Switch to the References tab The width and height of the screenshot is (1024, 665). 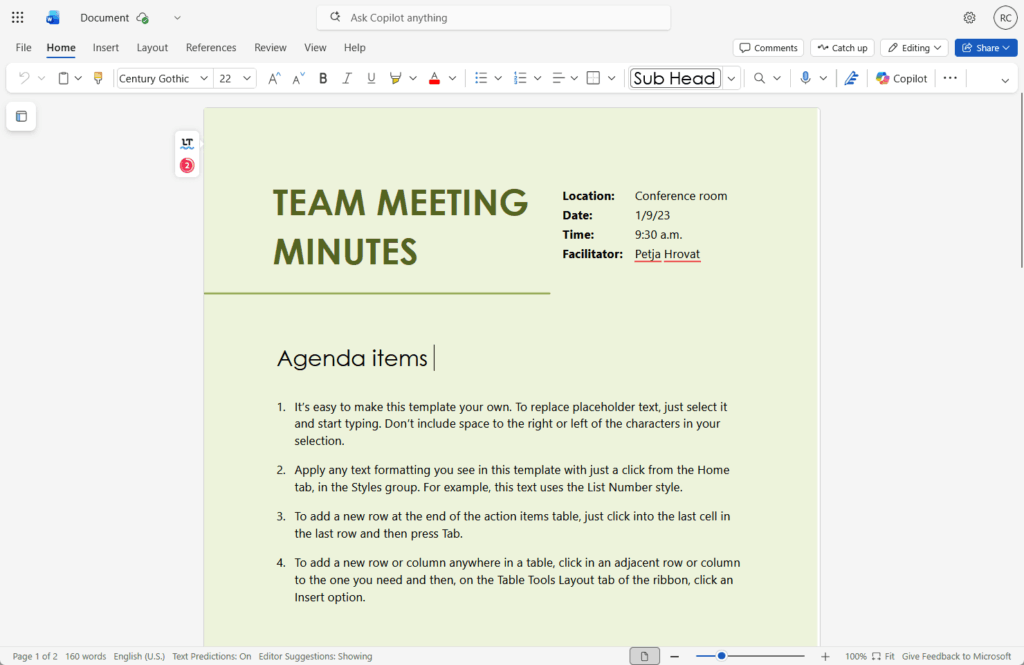click(x=211, y=48)
